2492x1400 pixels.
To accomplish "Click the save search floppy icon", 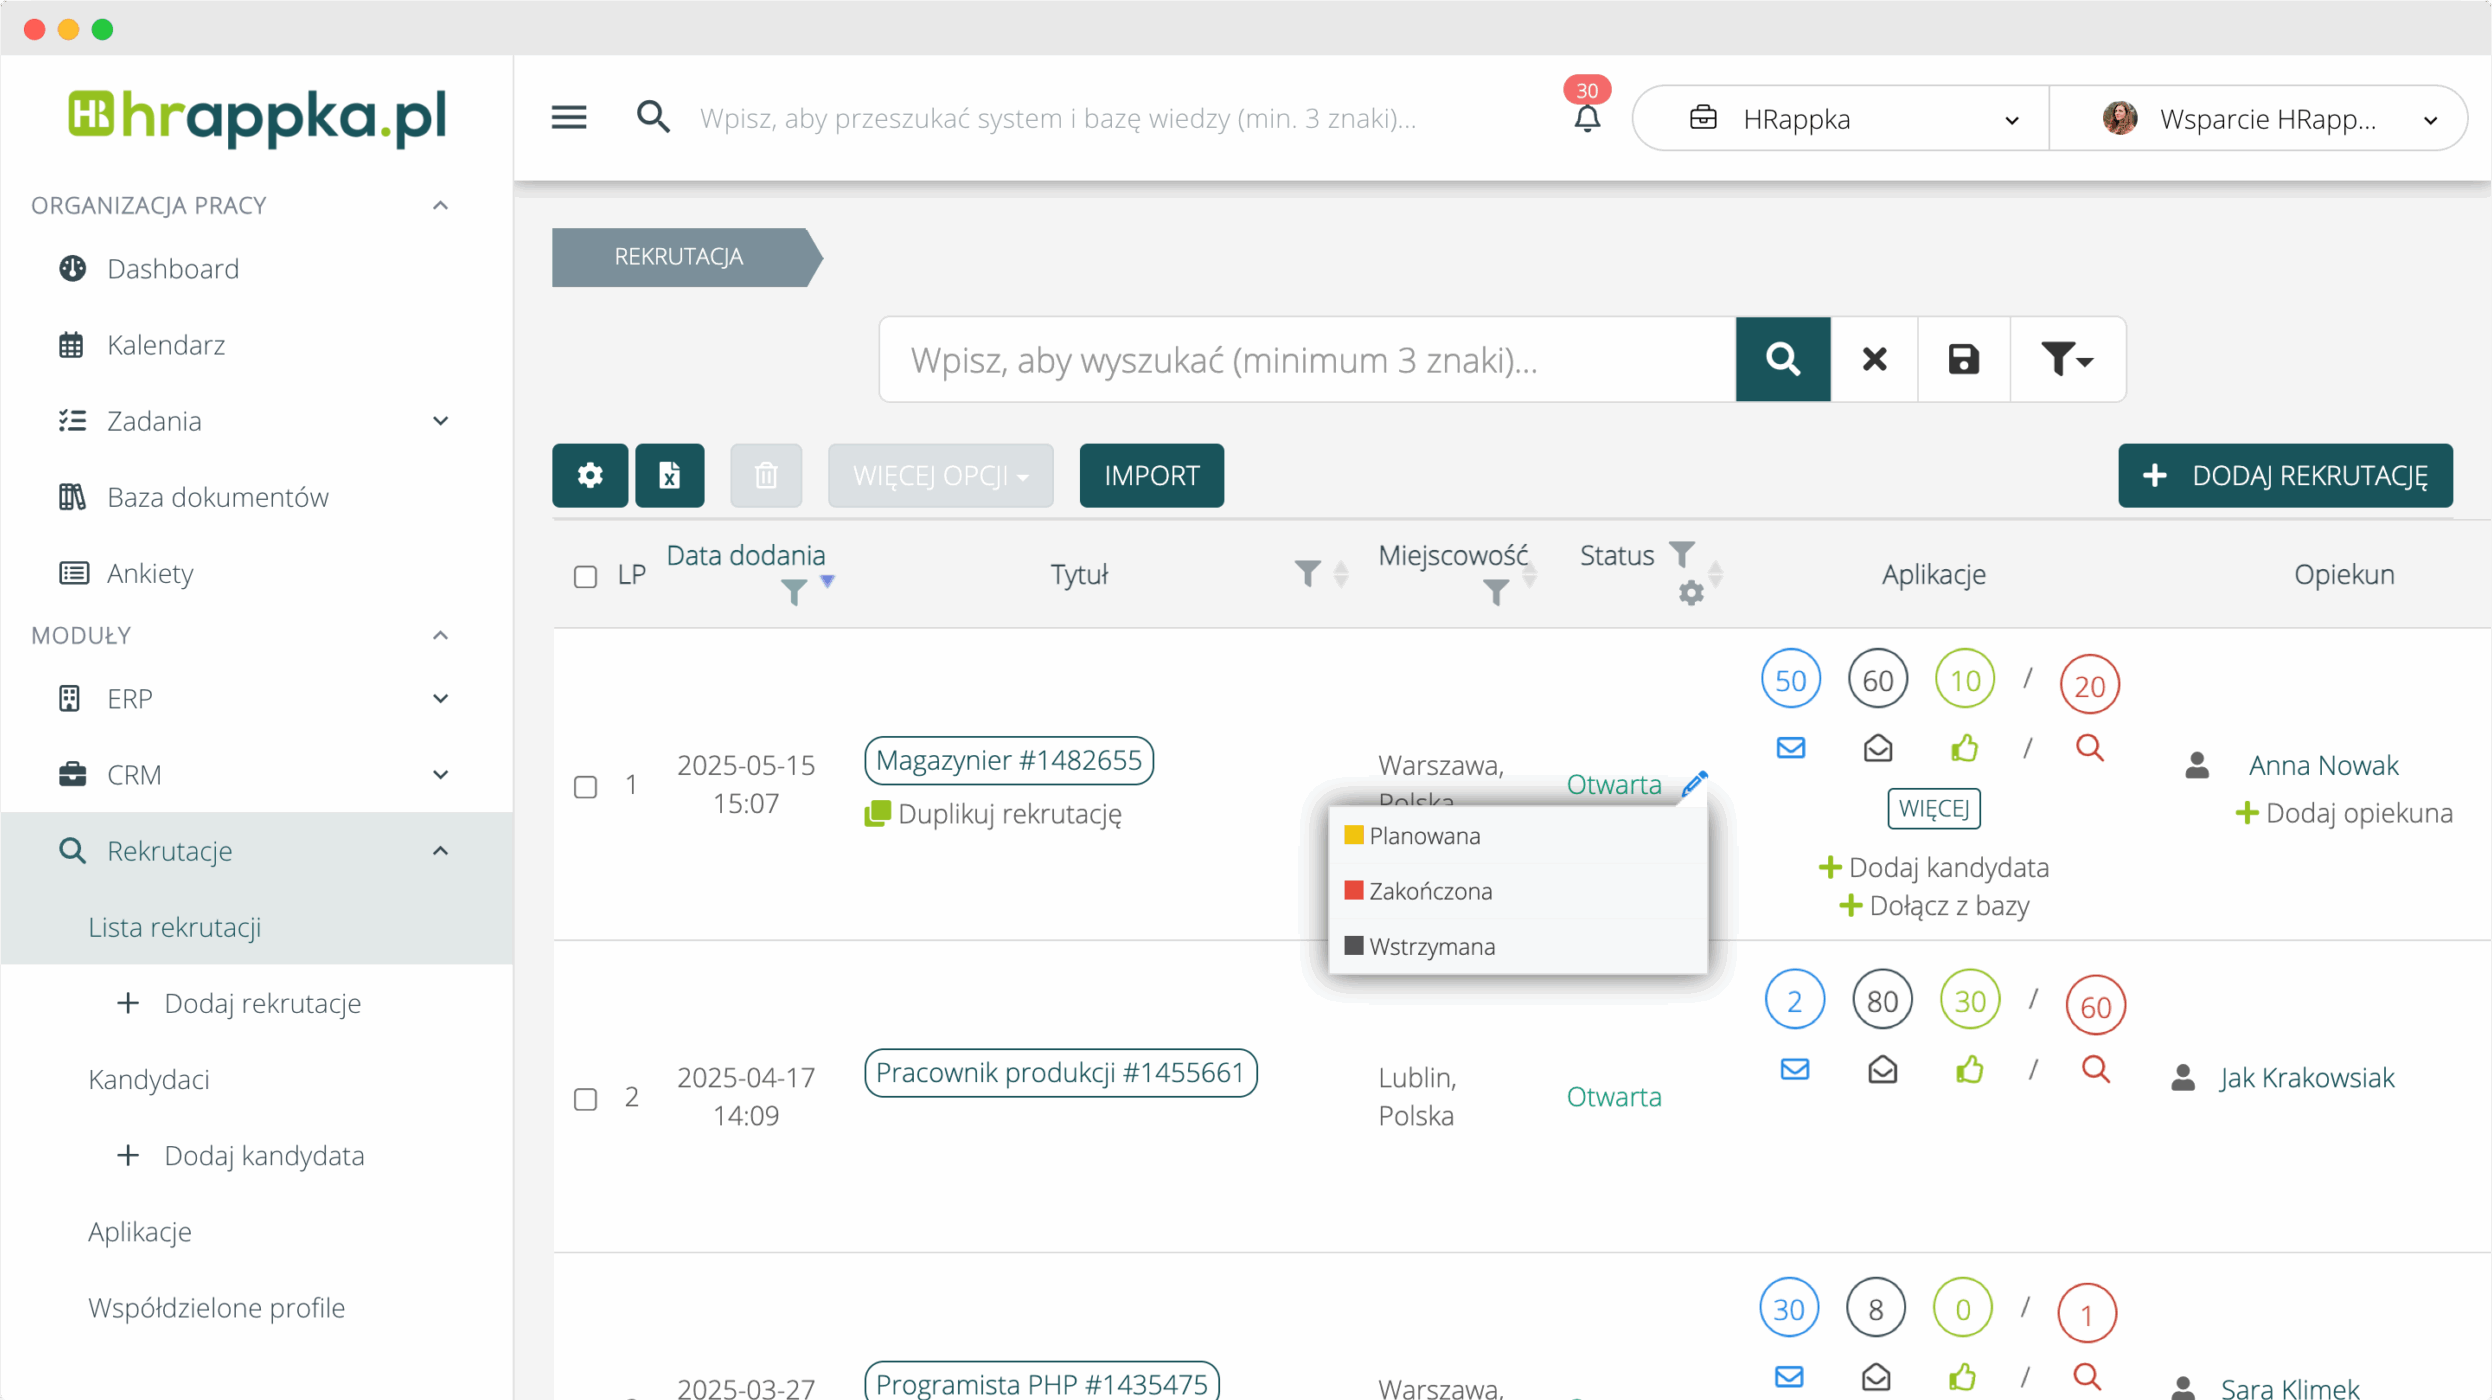I will coord(1963,359).
